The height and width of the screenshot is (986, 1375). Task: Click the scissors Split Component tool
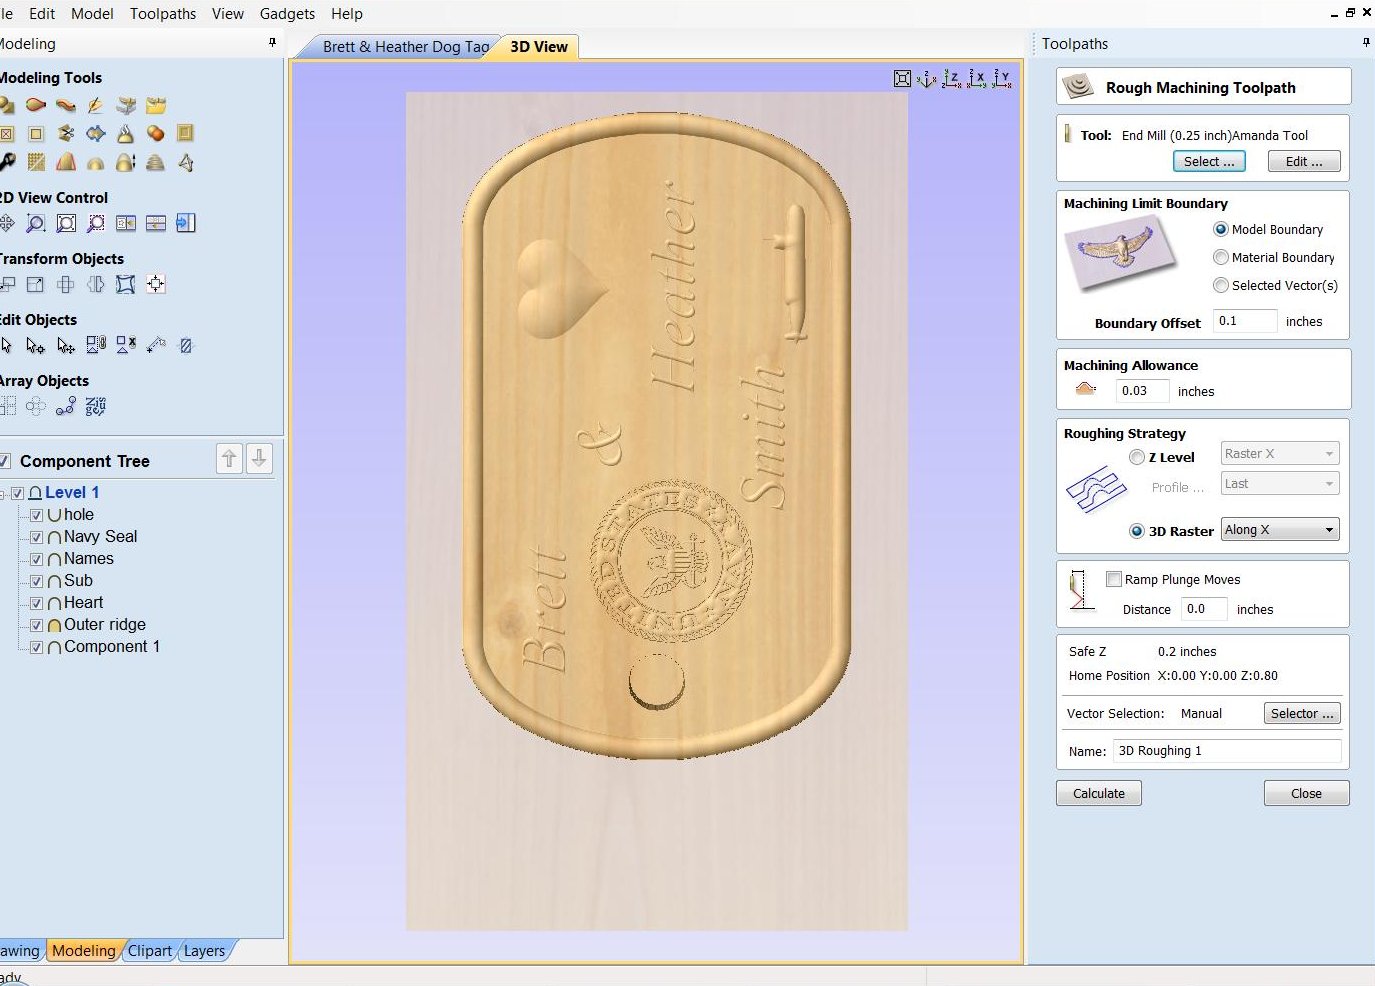tap(66, 133)
